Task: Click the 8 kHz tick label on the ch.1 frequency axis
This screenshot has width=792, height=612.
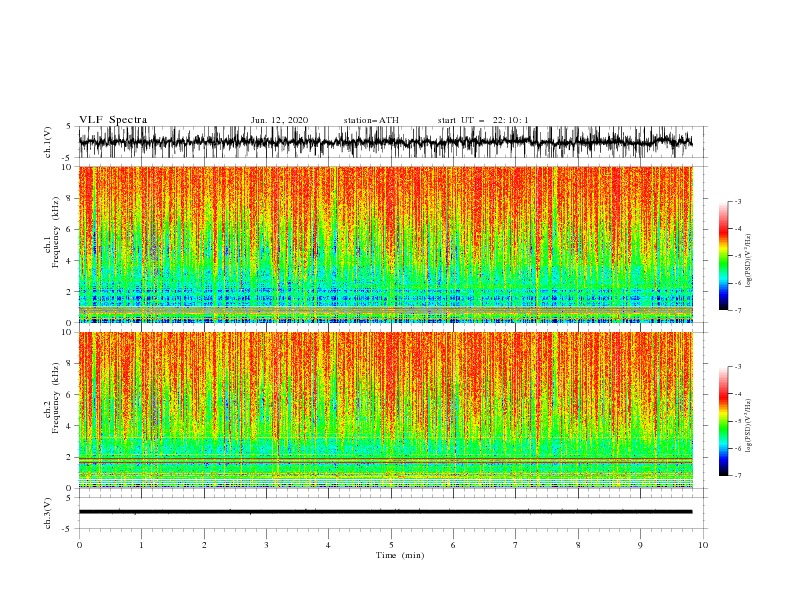Action: point(71,198)
